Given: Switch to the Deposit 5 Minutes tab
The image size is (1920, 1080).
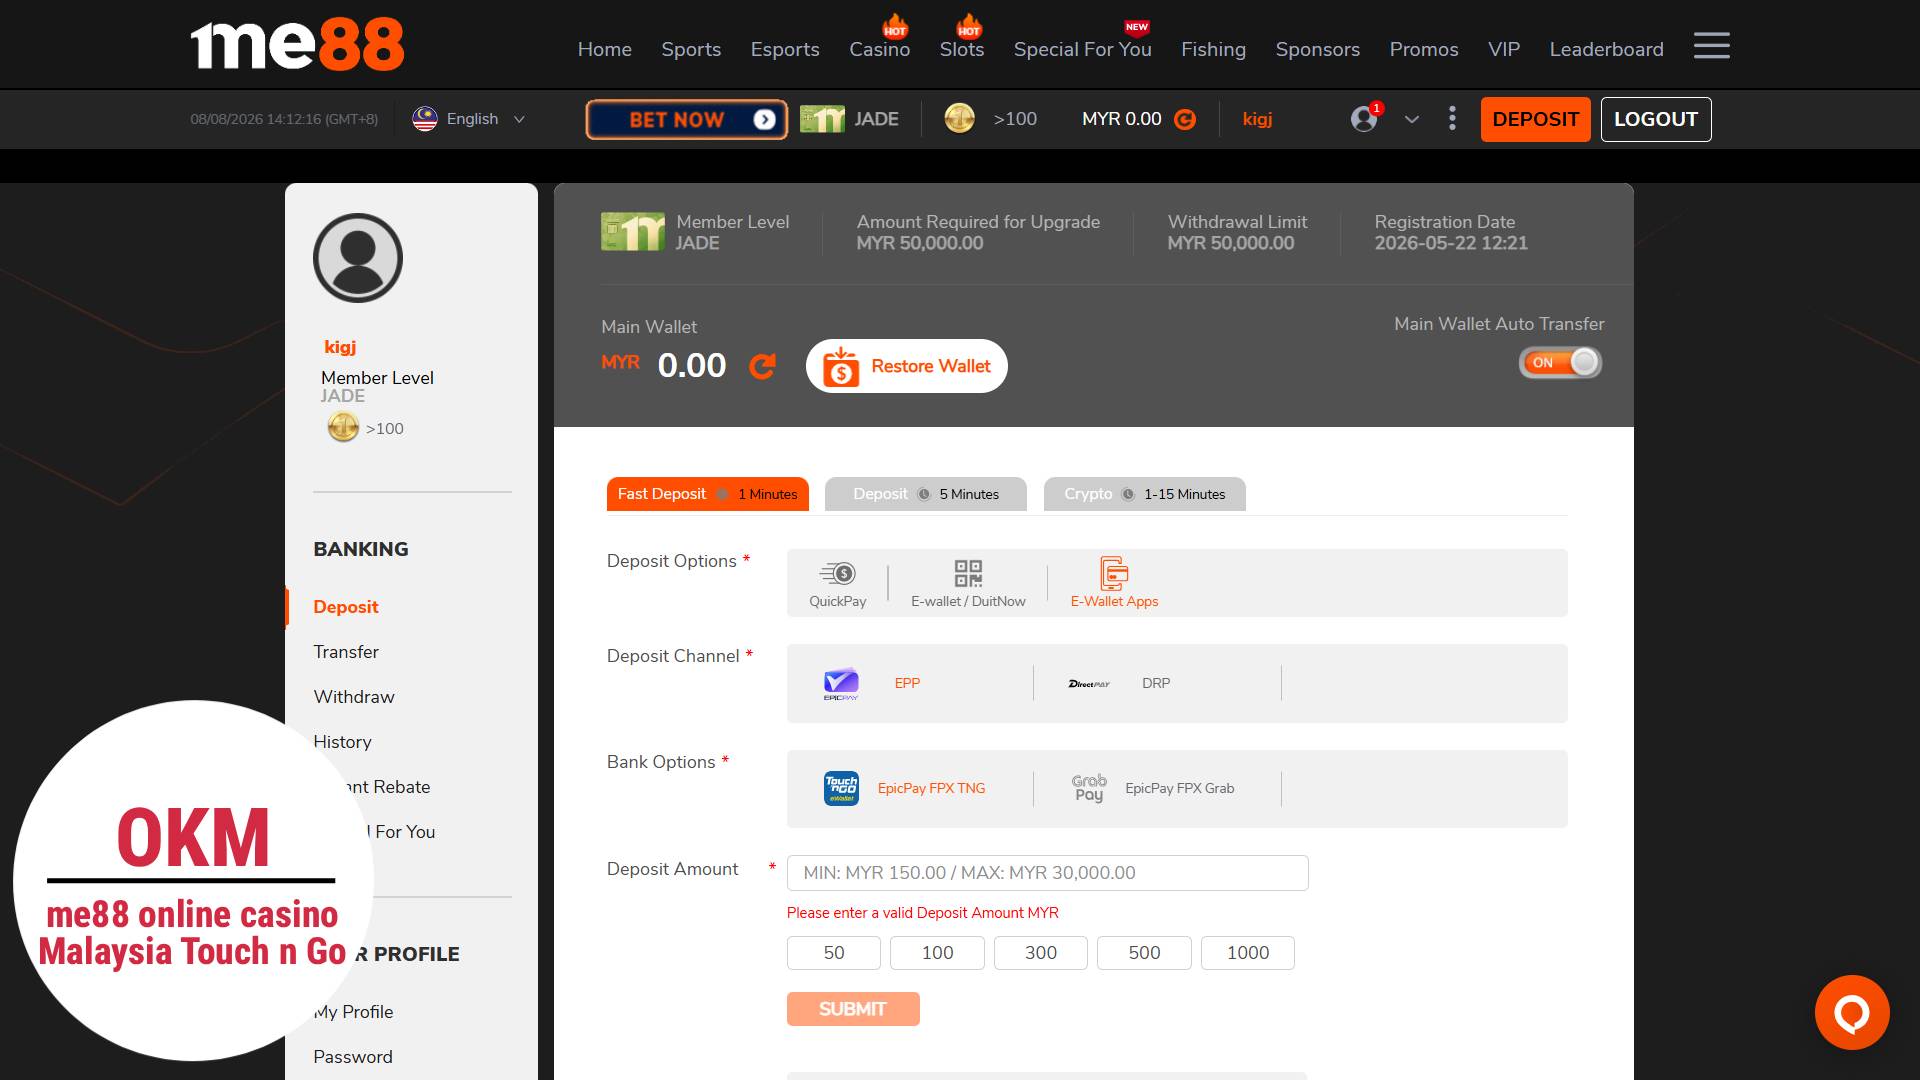Looking at the screenshot, I should pyautogui.click(x=925, y=494).
